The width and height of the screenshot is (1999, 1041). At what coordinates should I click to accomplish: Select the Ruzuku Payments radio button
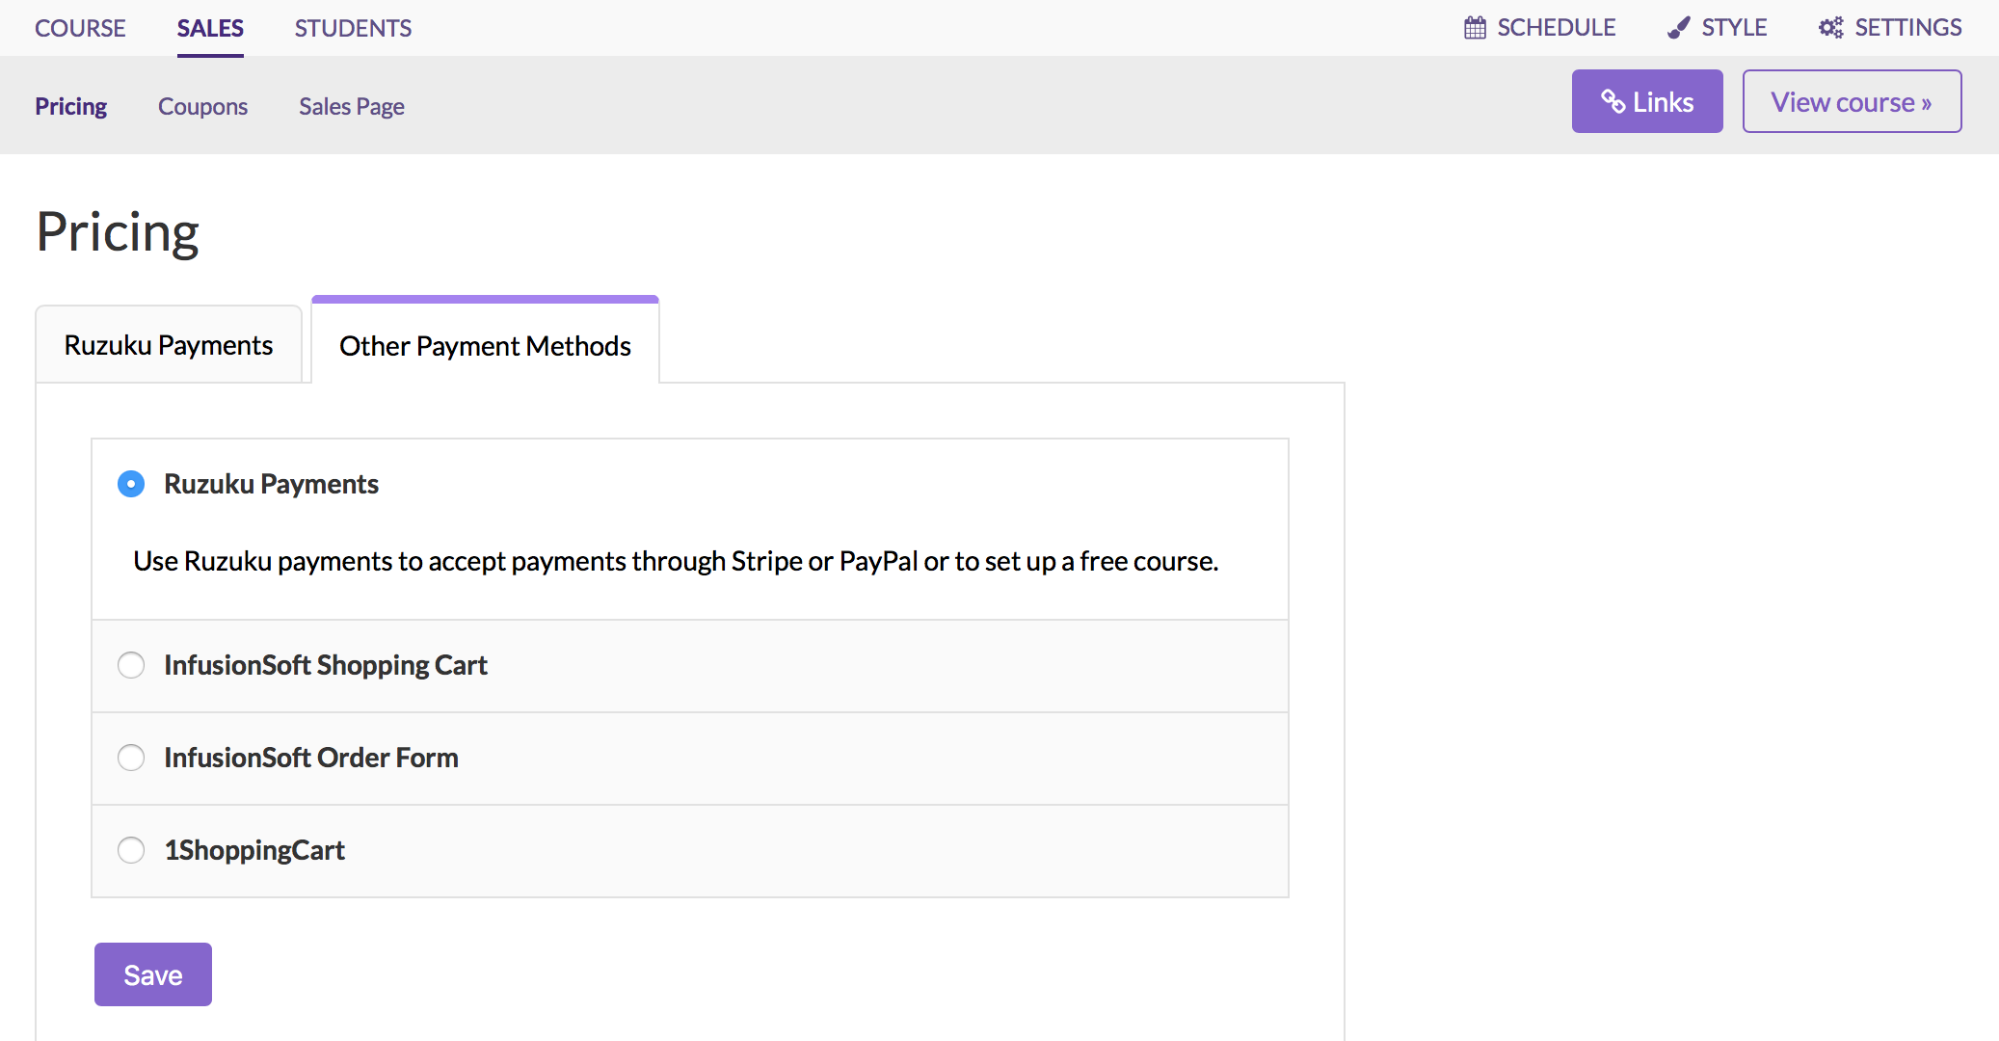(x=131, y=484)
